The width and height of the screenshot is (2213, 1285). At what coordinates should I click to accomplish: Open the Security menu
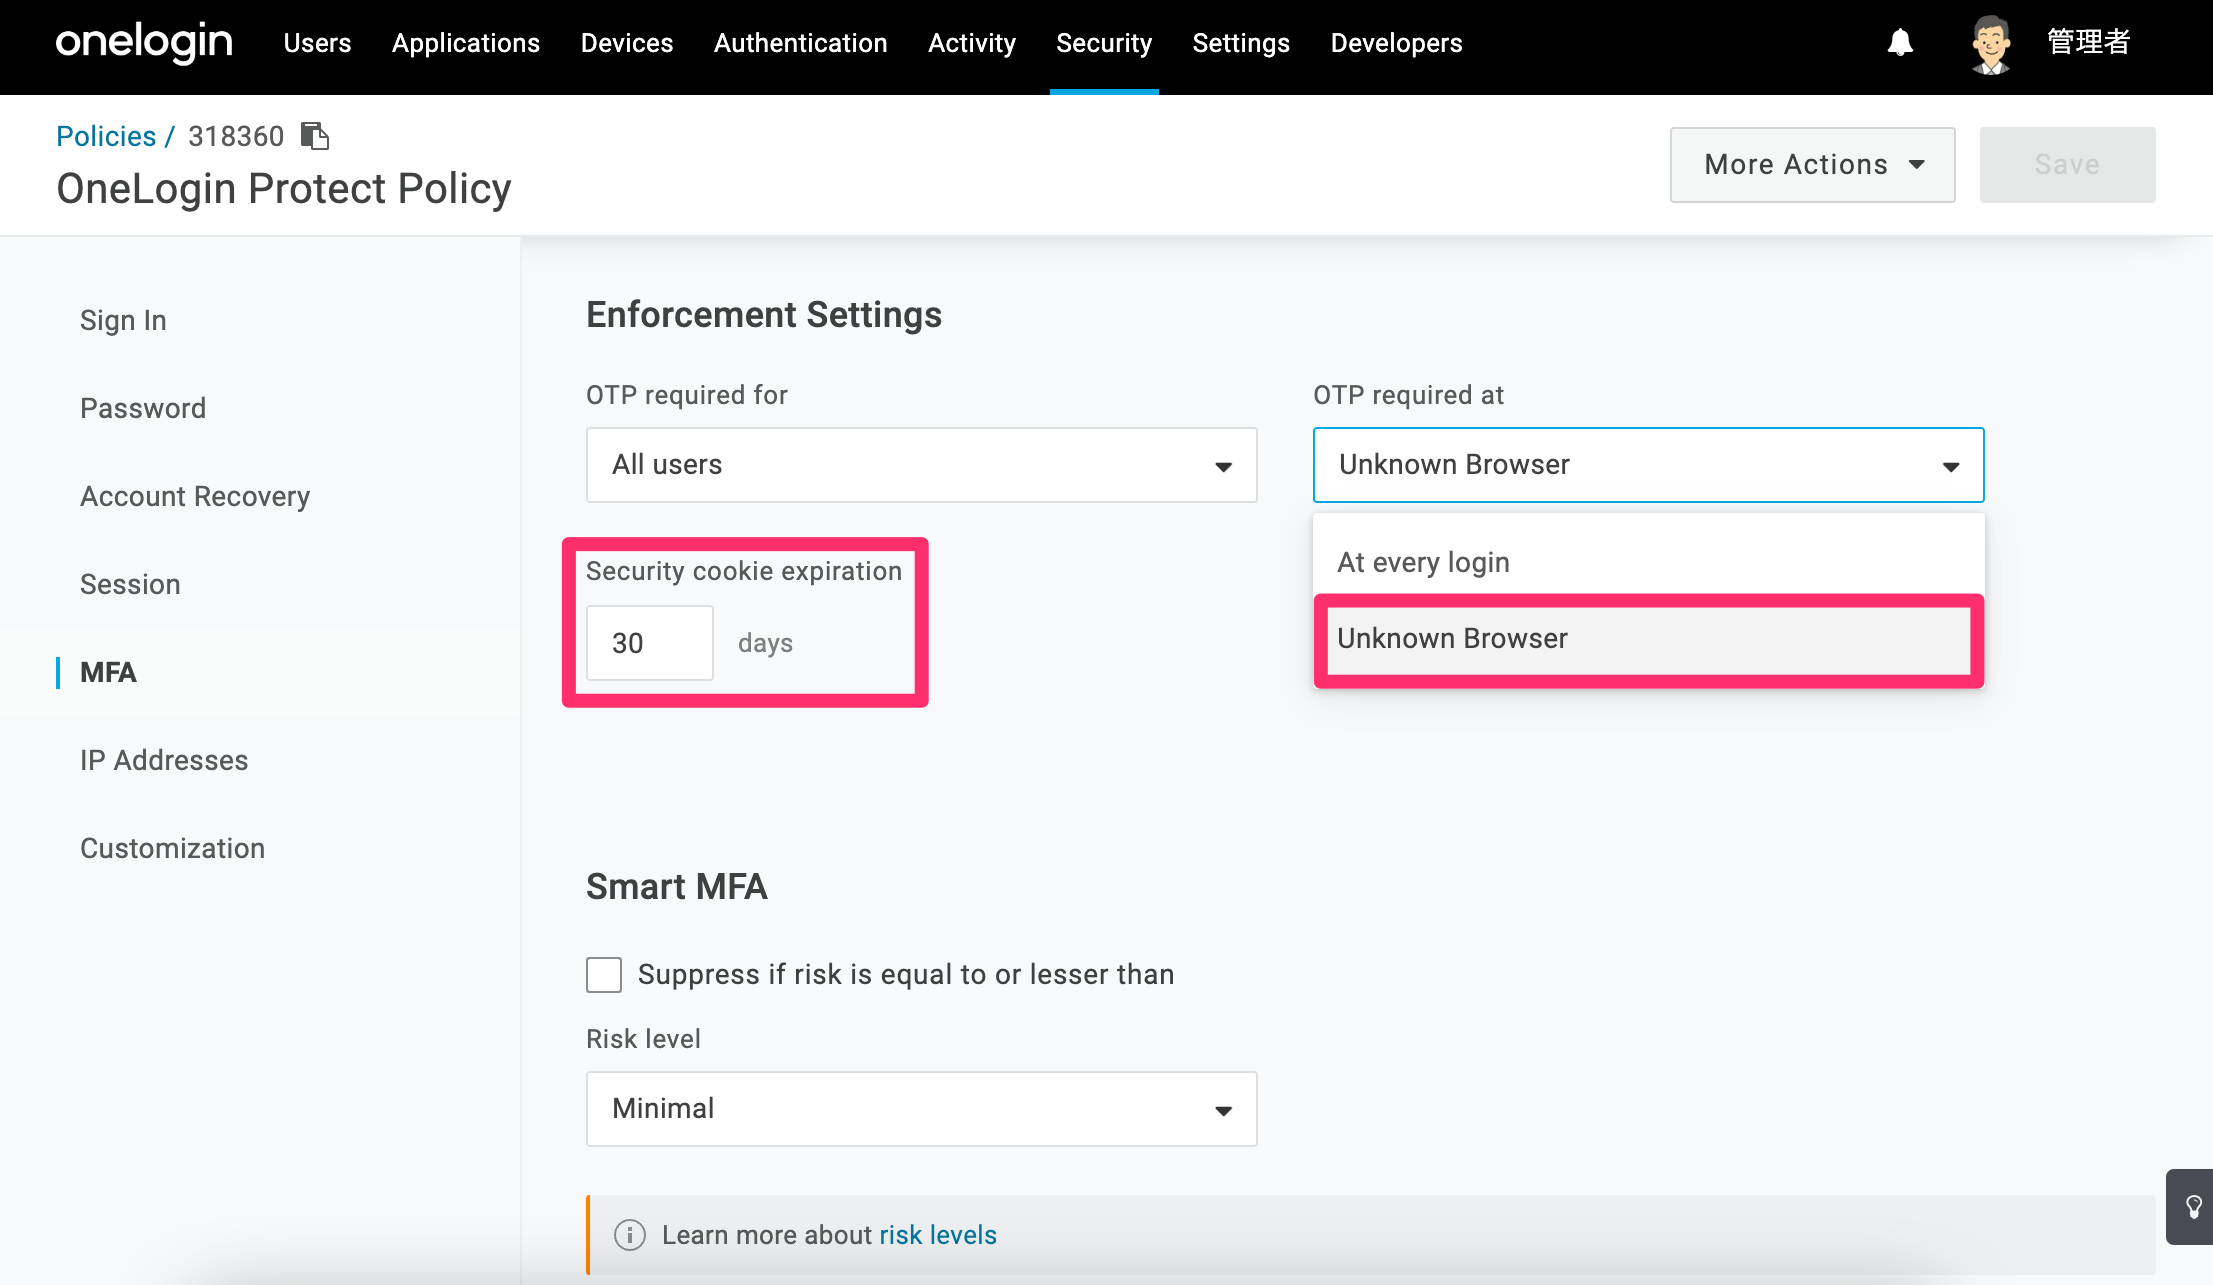point(1104,43)
